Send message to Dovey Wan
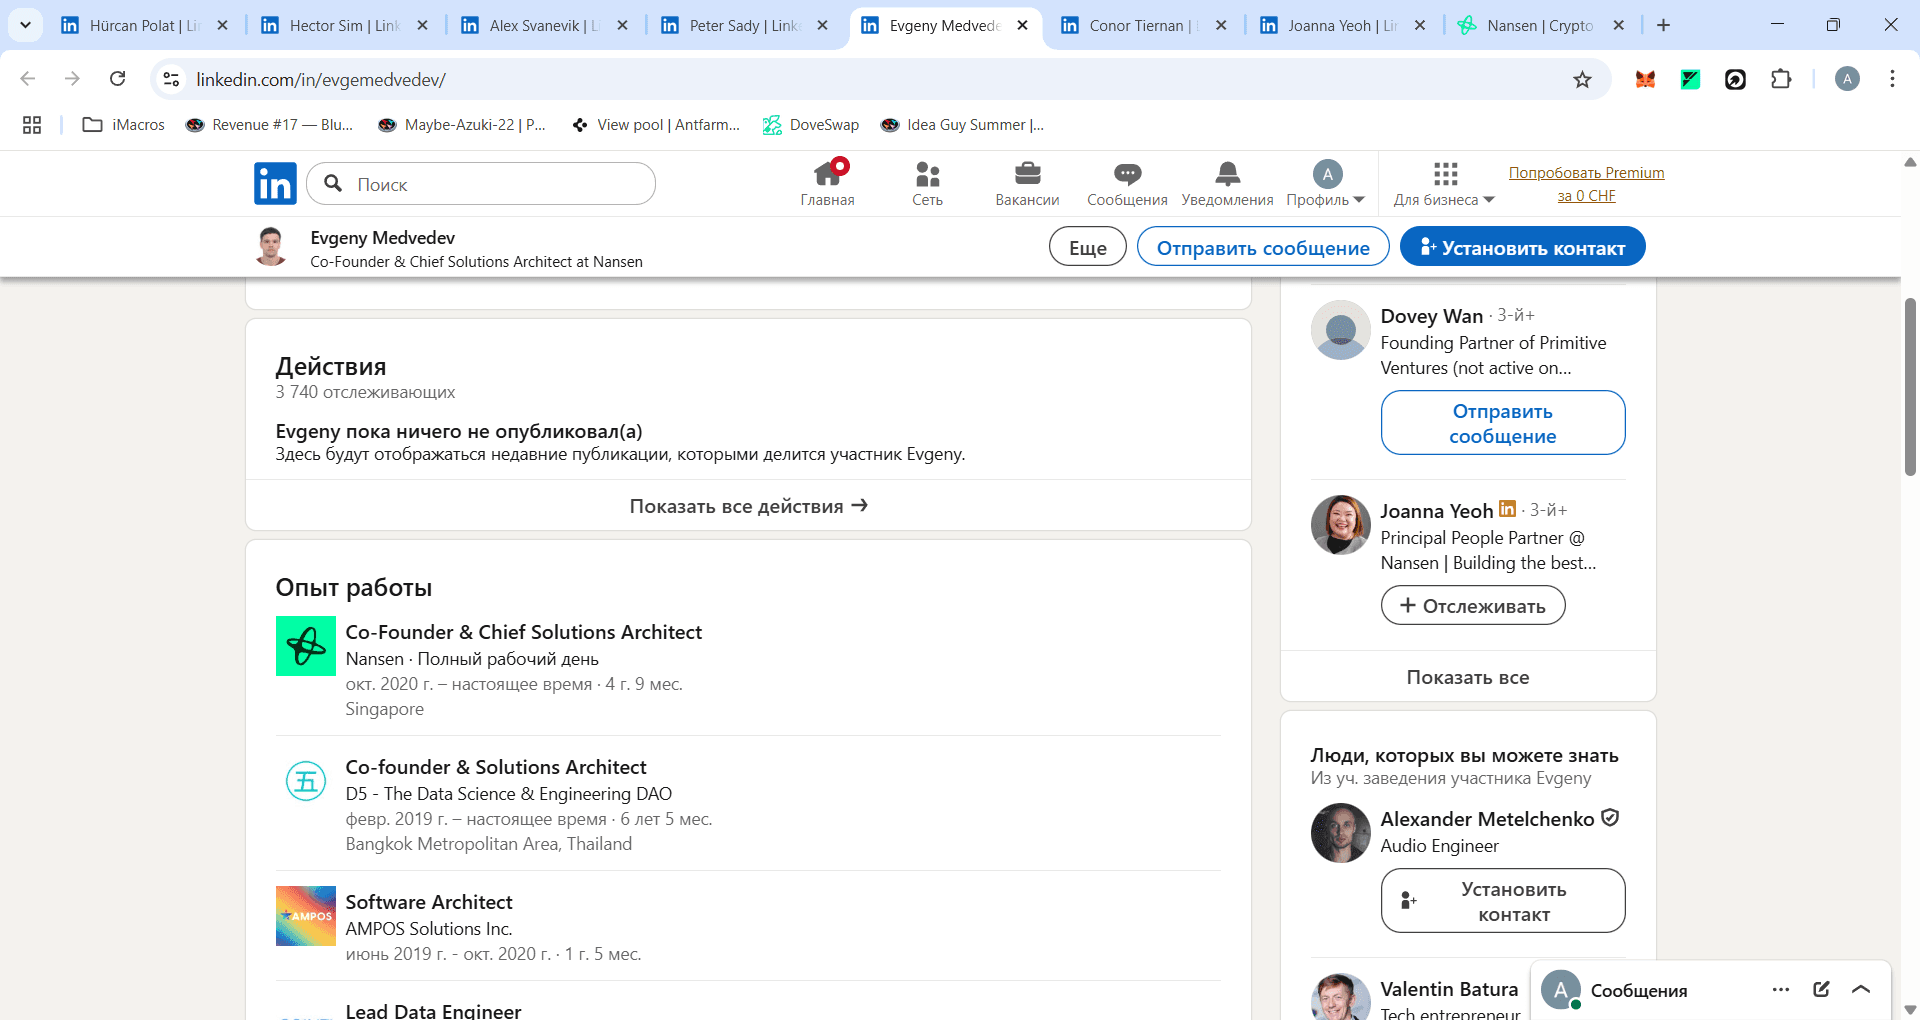 (1503, 423)
